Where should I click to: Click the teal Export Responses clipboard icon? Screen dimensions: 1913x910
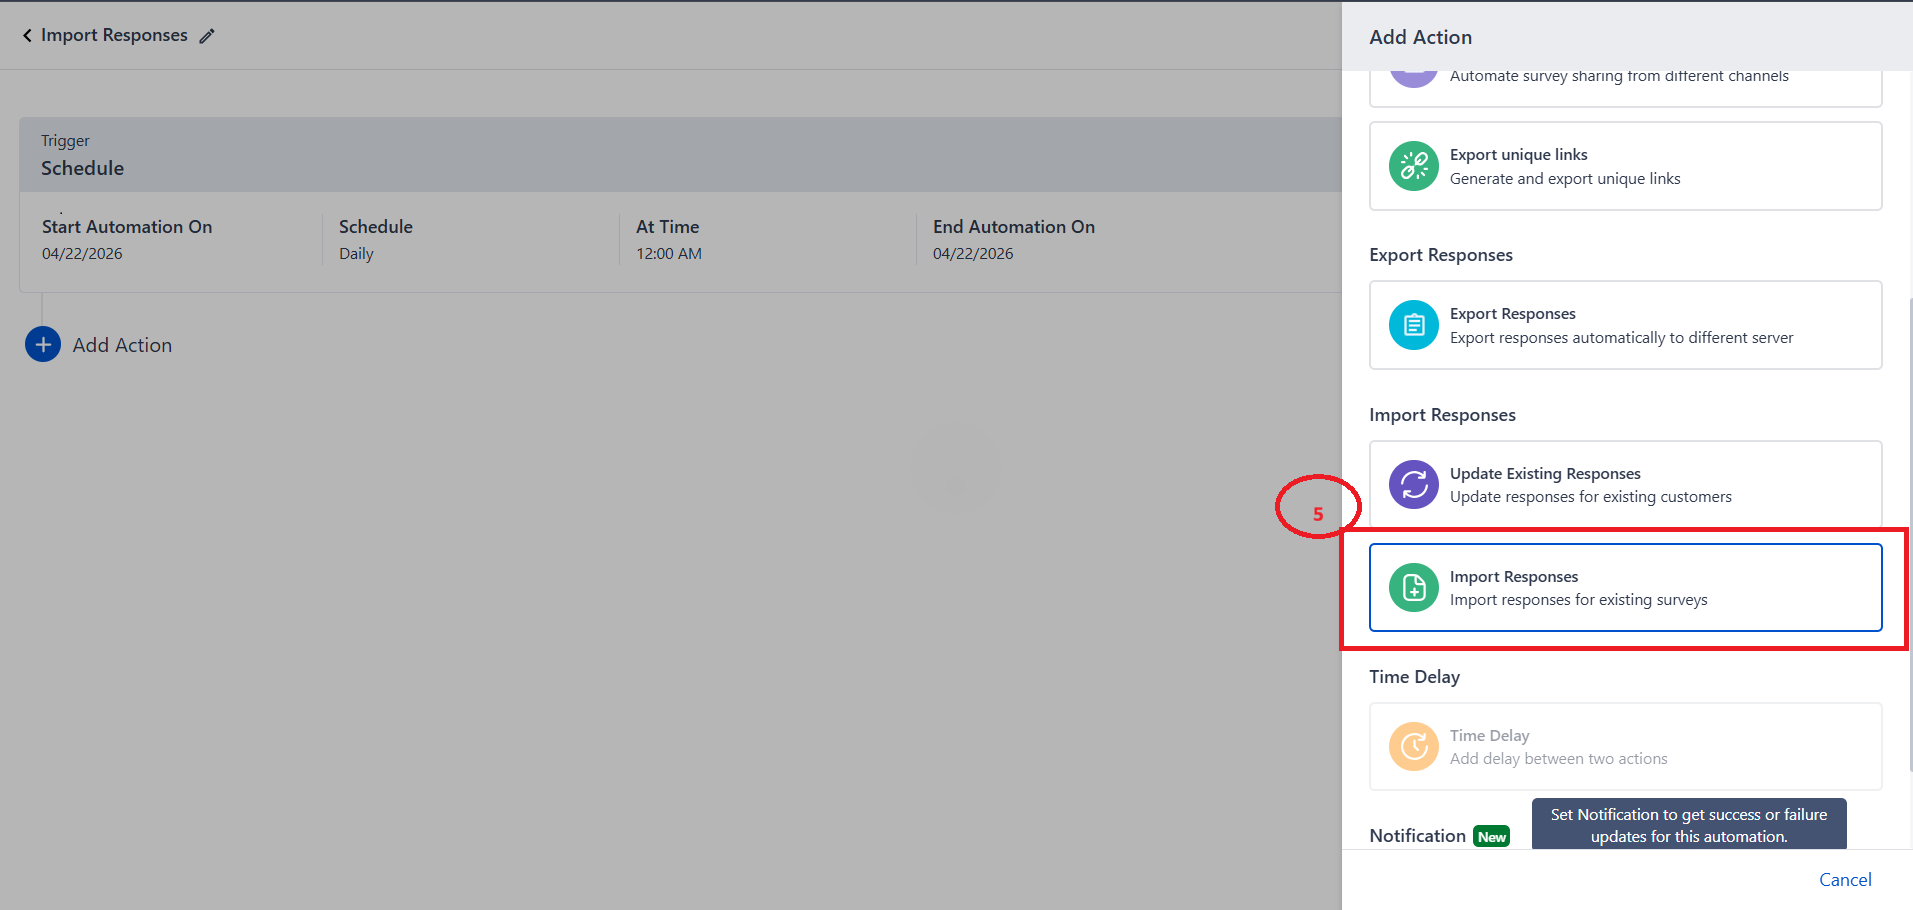point(1414,325)
